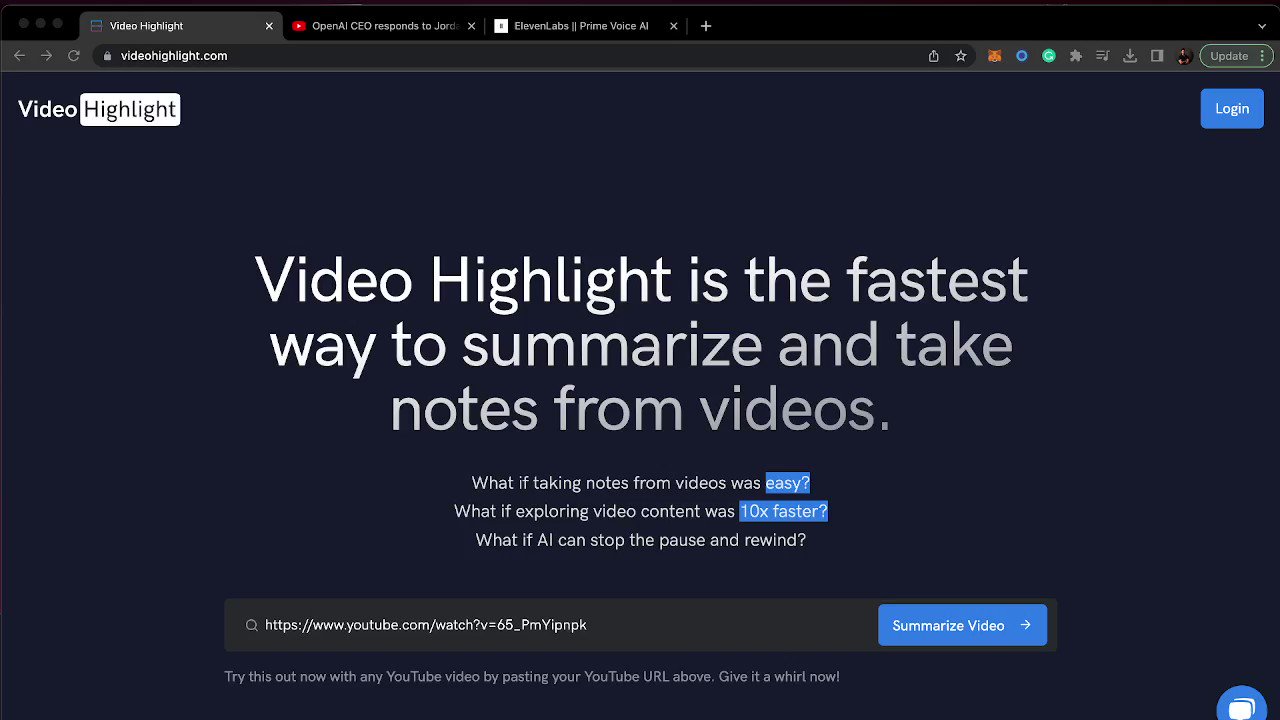Image resolution: width=1280 pixels, height=720 pixels.
Task: Open the side panel icon
Action: point(1157,56)
